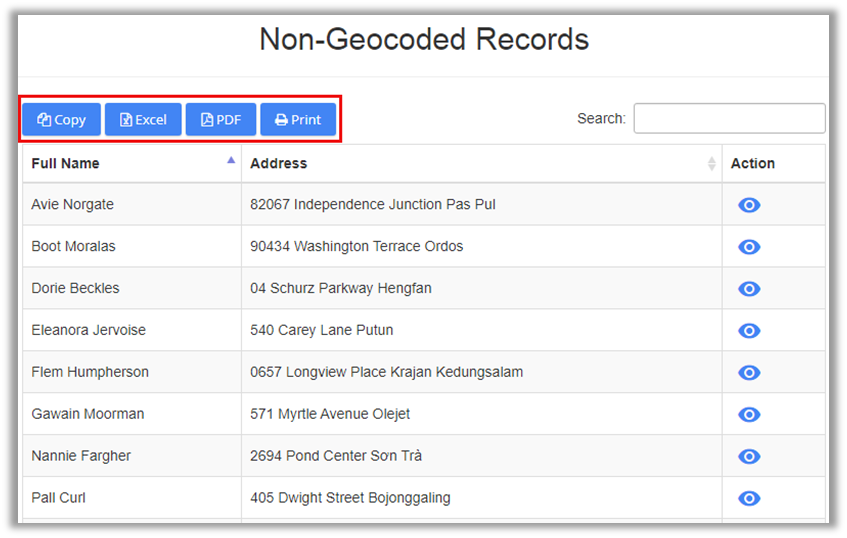This screenshot has width=847, height=538.
Task: Export the table as PDF
Action: 221,119
